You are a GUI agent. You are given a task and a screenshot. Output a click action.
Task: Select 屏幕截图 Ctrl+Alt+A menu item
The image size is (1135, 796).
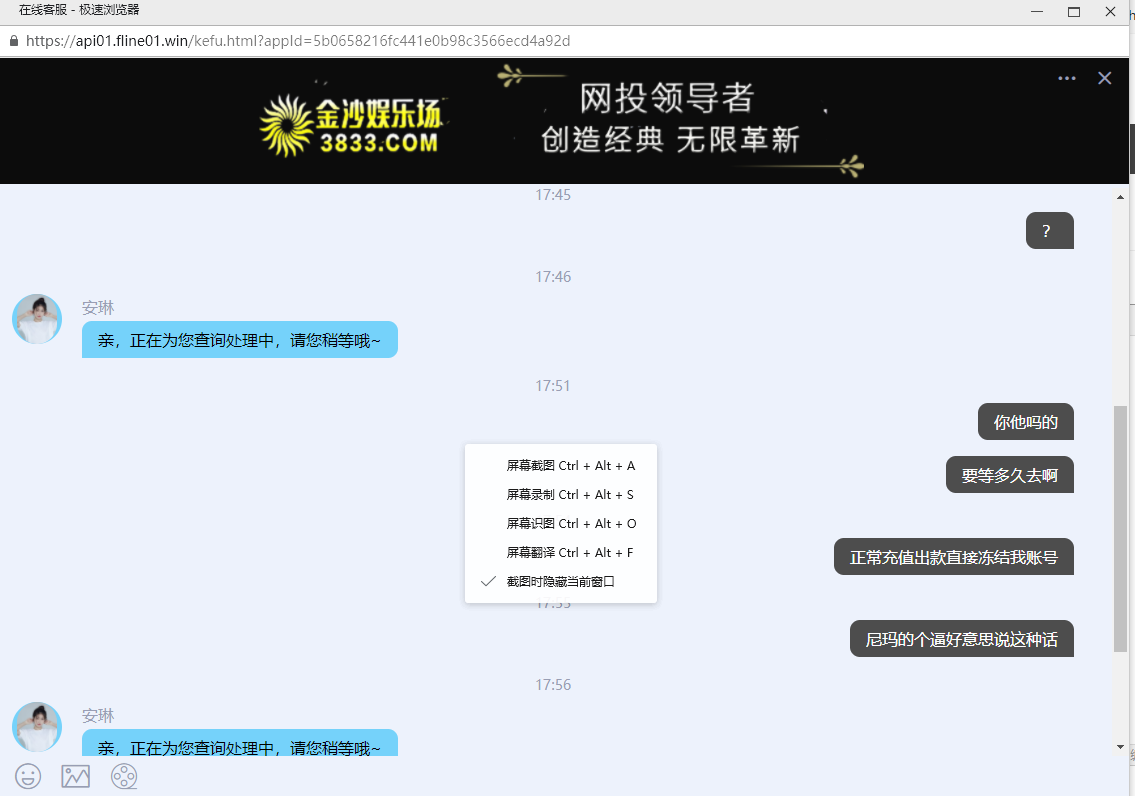click(x=570, y=466)
